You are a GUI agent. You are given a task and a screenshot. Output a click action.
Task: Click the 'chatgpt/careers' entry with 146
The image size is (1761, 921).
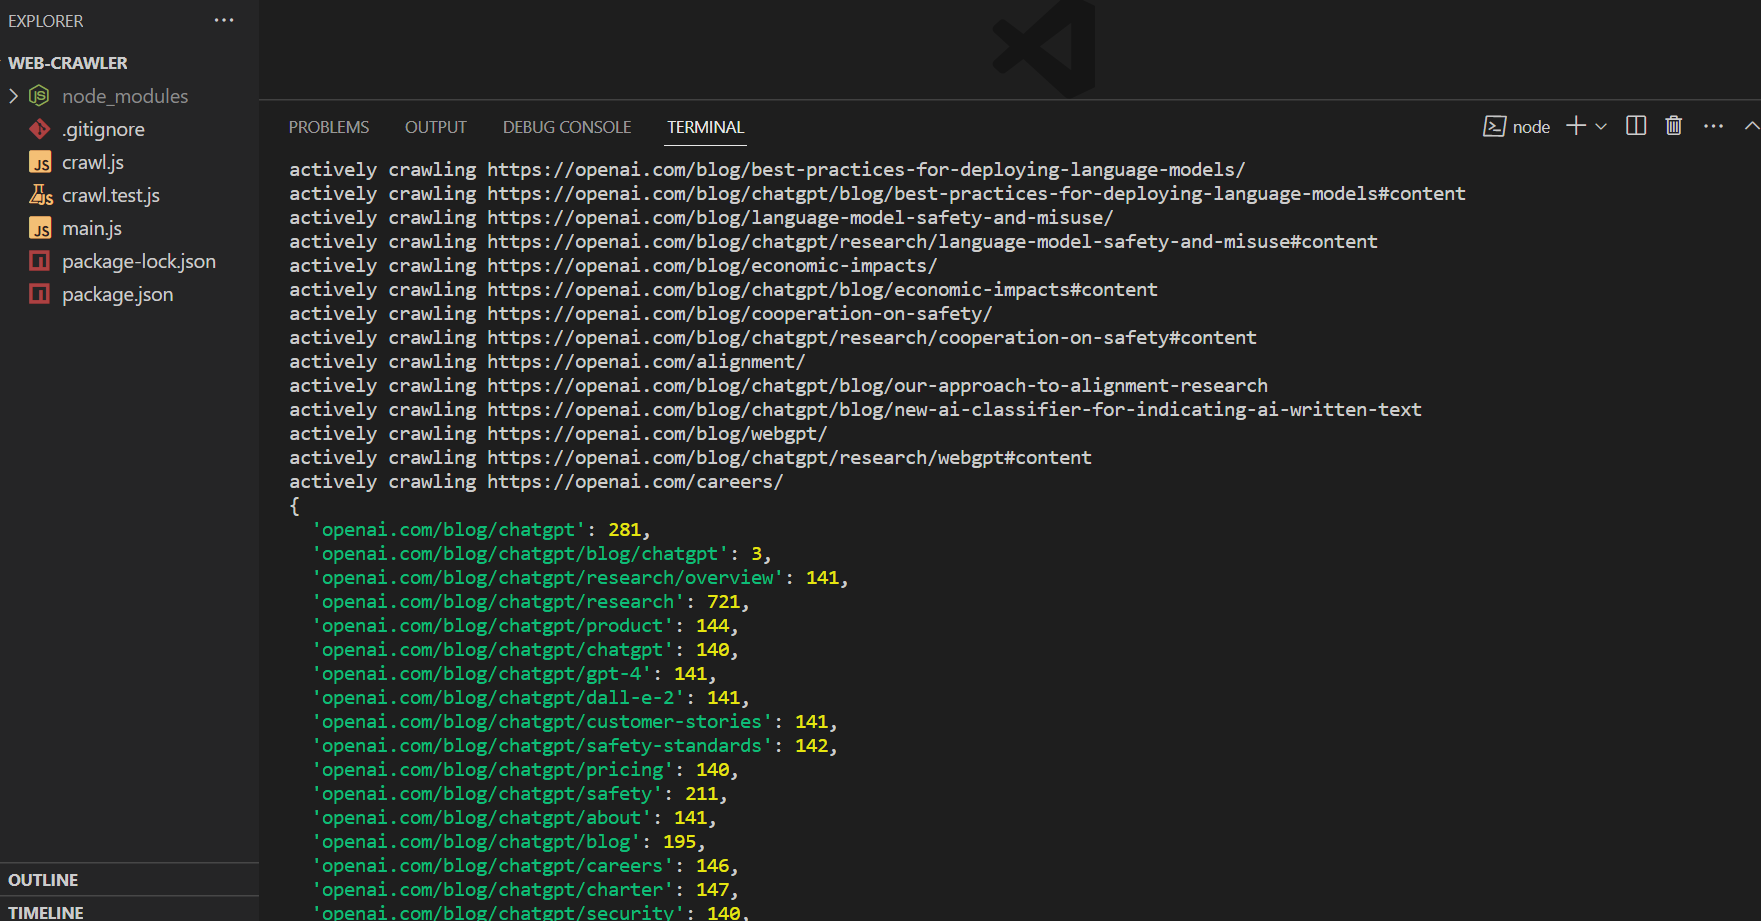coord(525,866)
